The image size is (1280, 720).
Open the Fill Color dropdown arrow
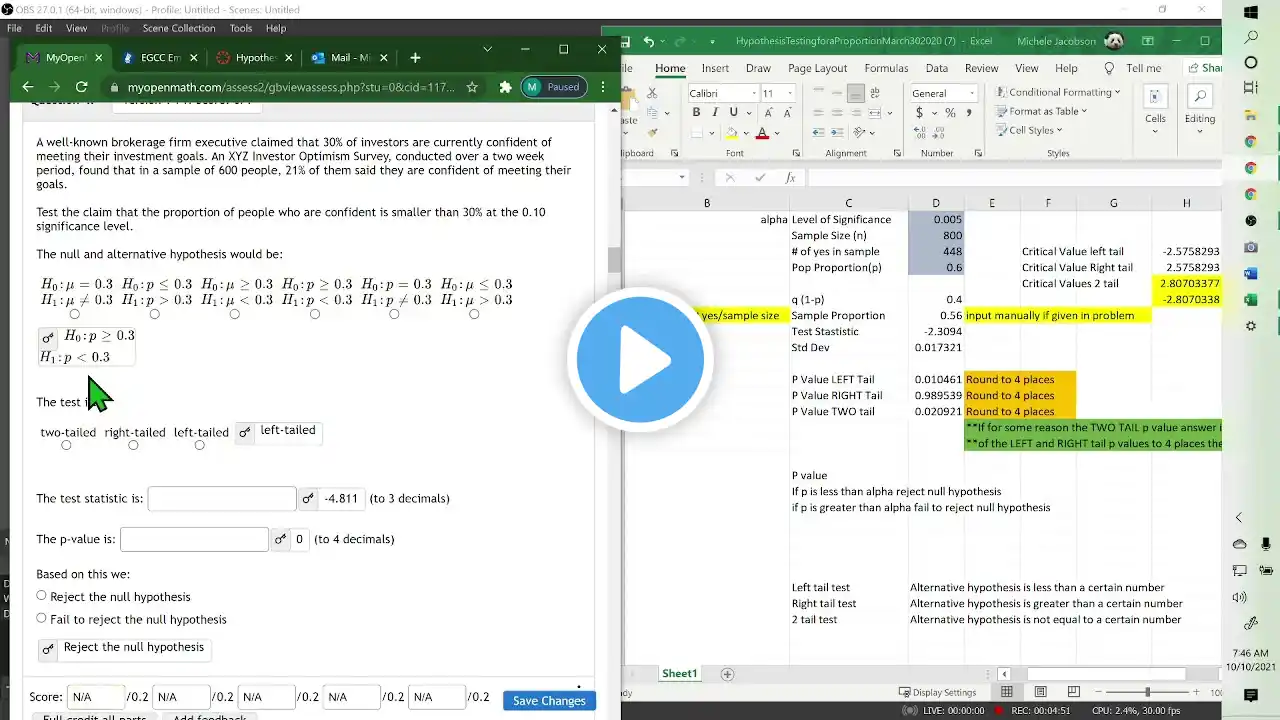pyautogui.click(x=745, y=133)
